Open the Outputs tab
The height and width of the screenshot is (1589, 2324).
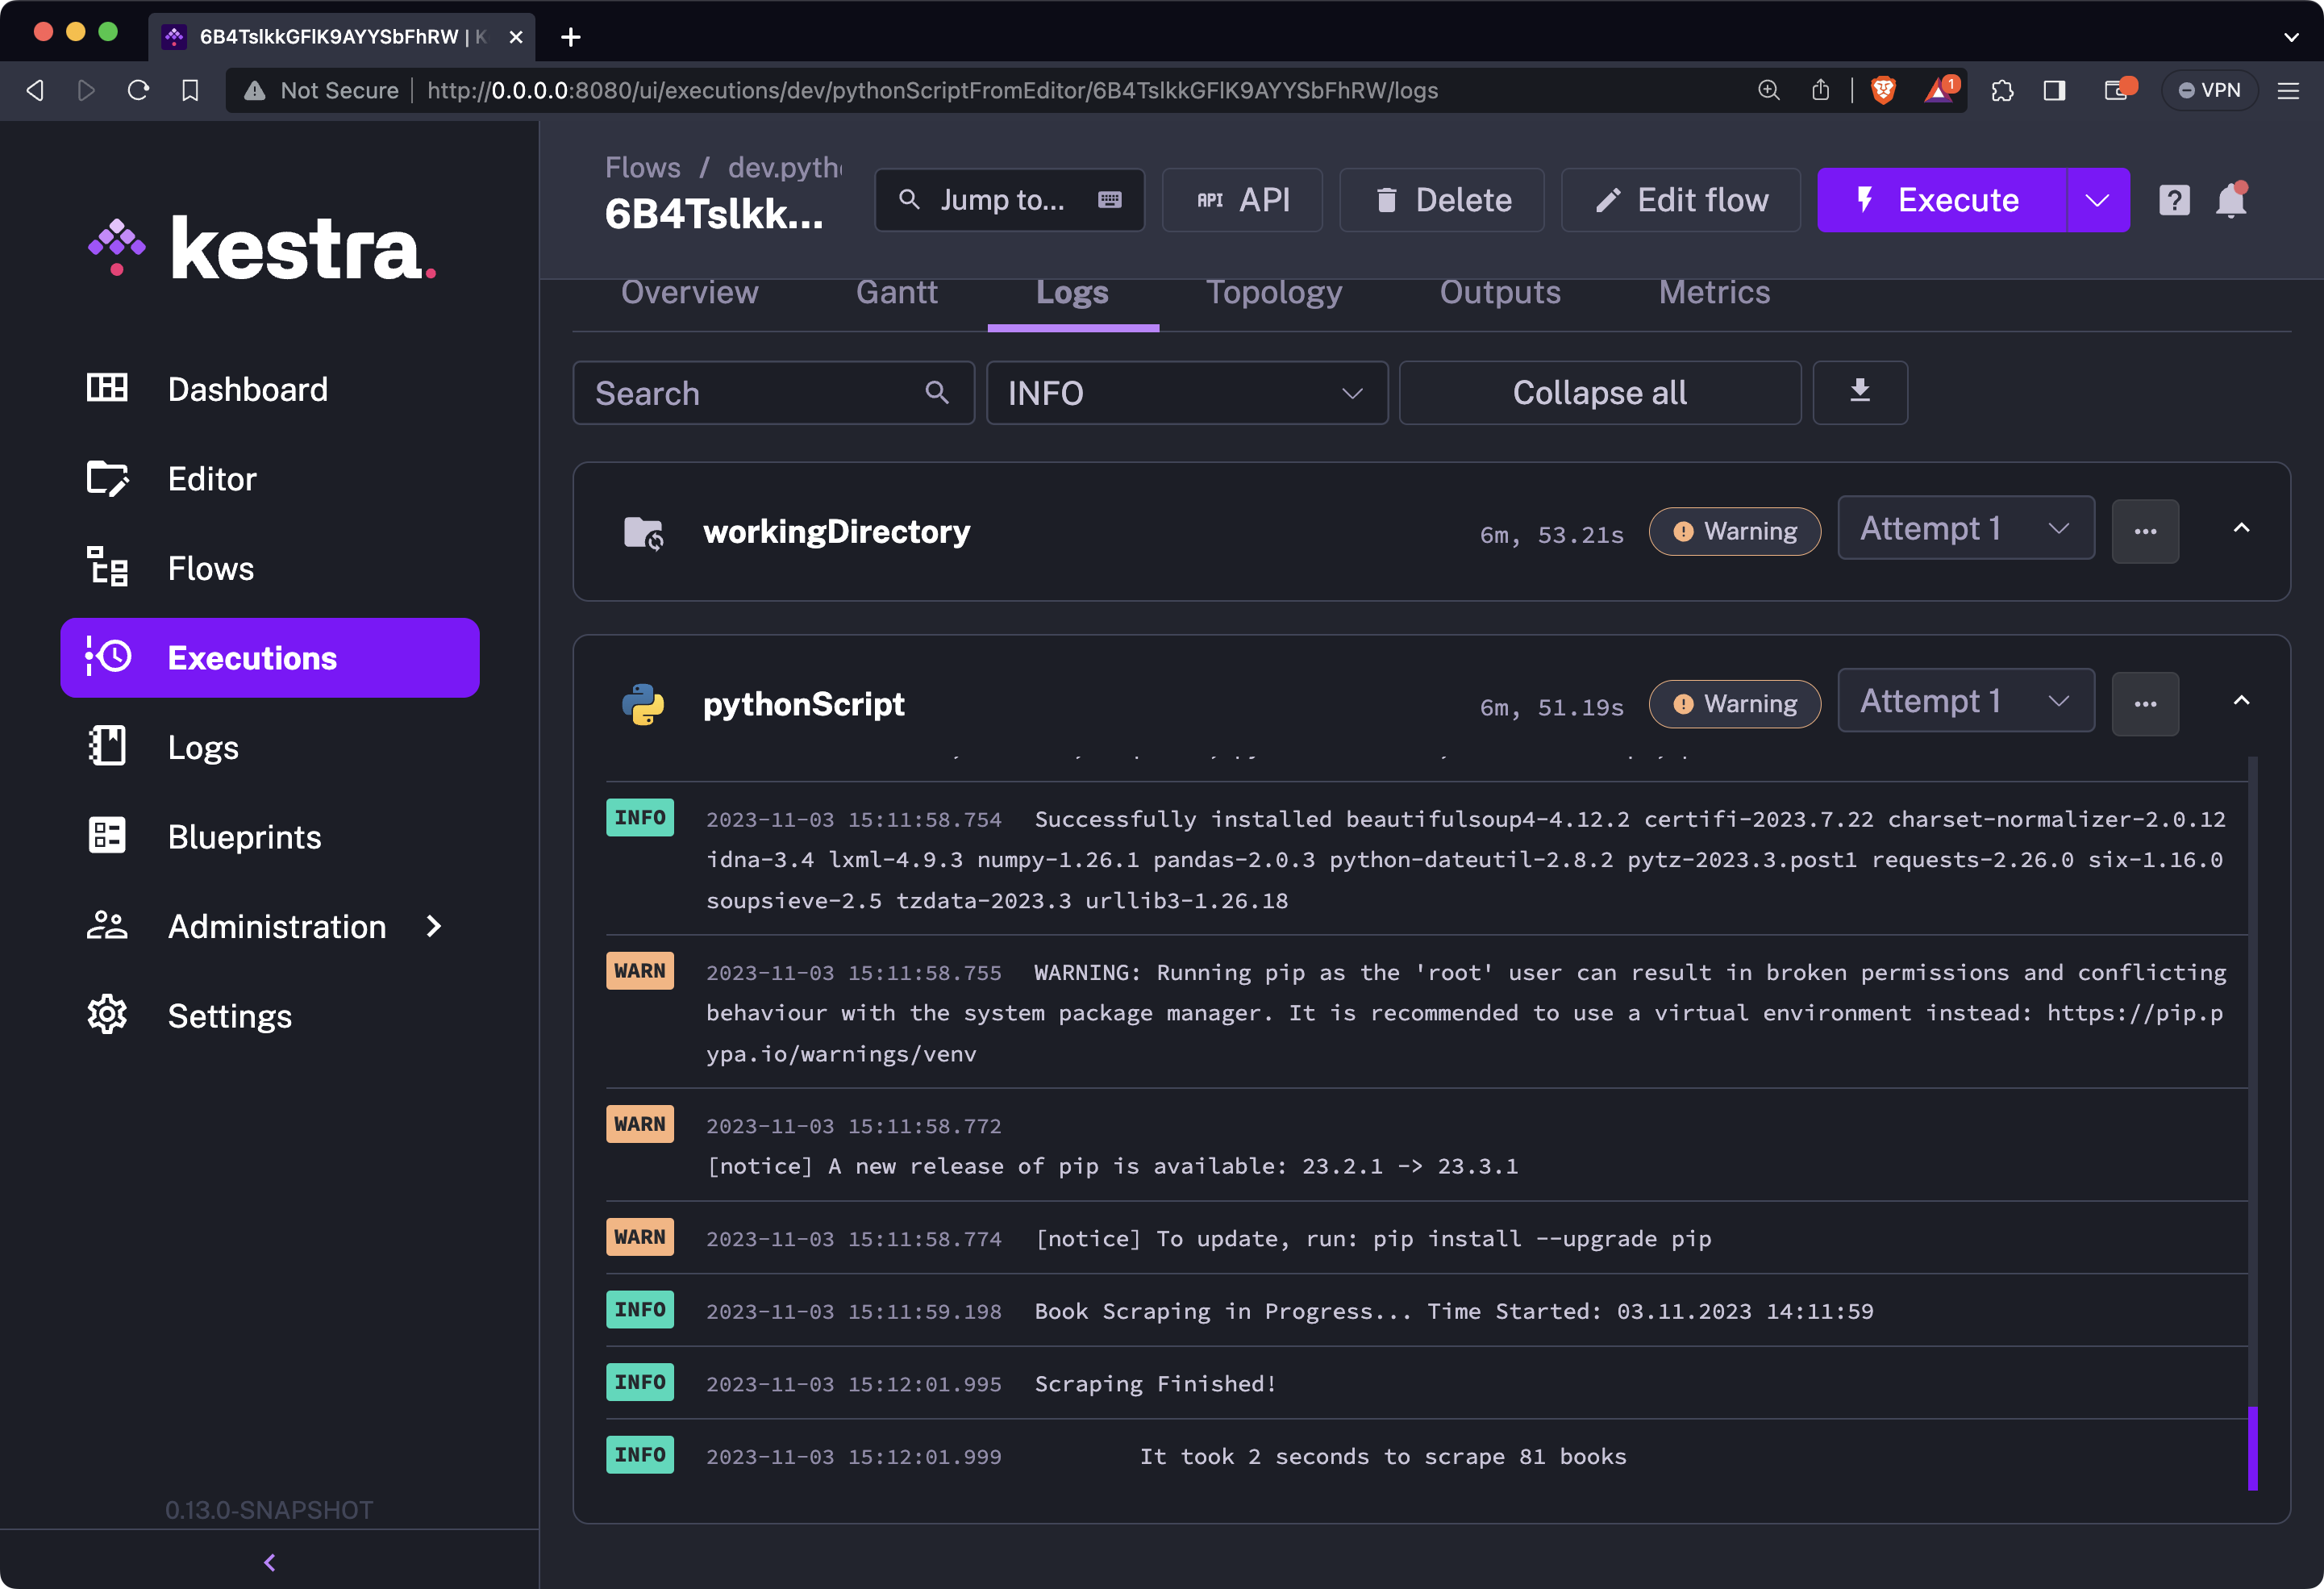point(1499,292)
